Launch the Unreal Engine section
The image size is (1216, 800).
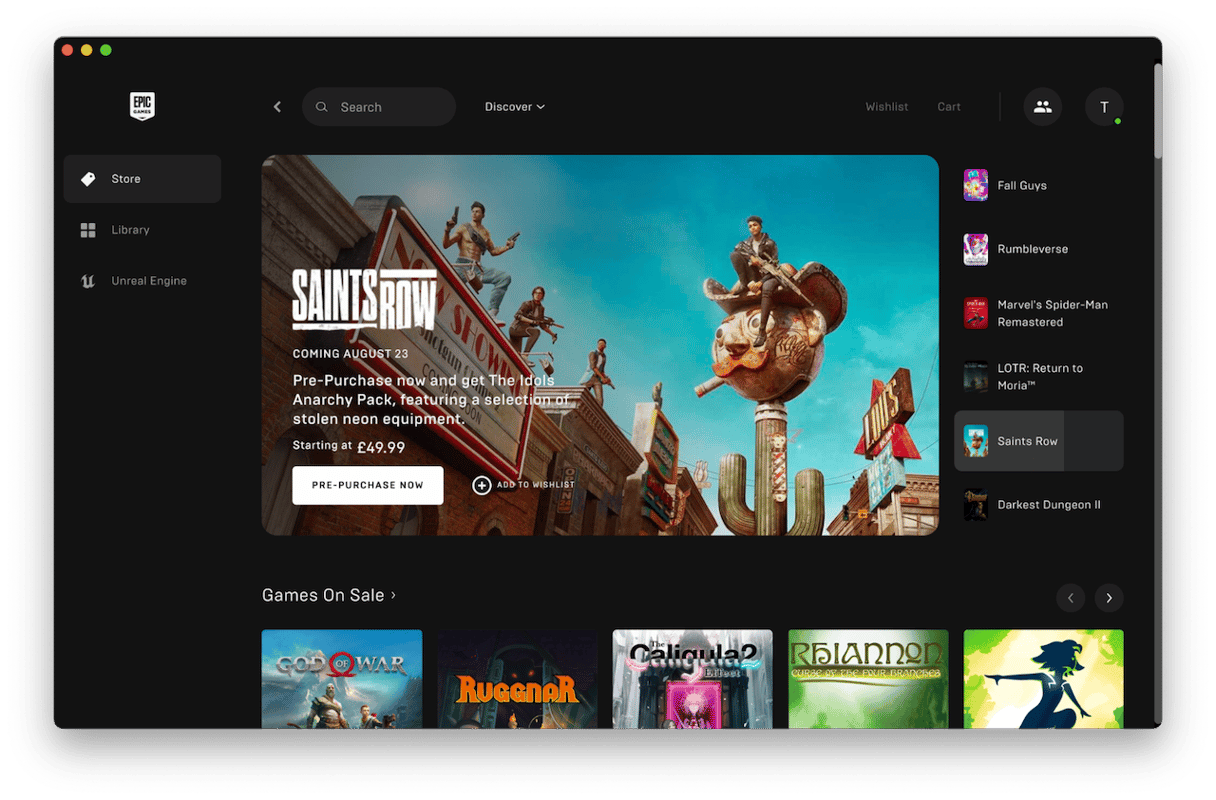(x=148, y=280)
